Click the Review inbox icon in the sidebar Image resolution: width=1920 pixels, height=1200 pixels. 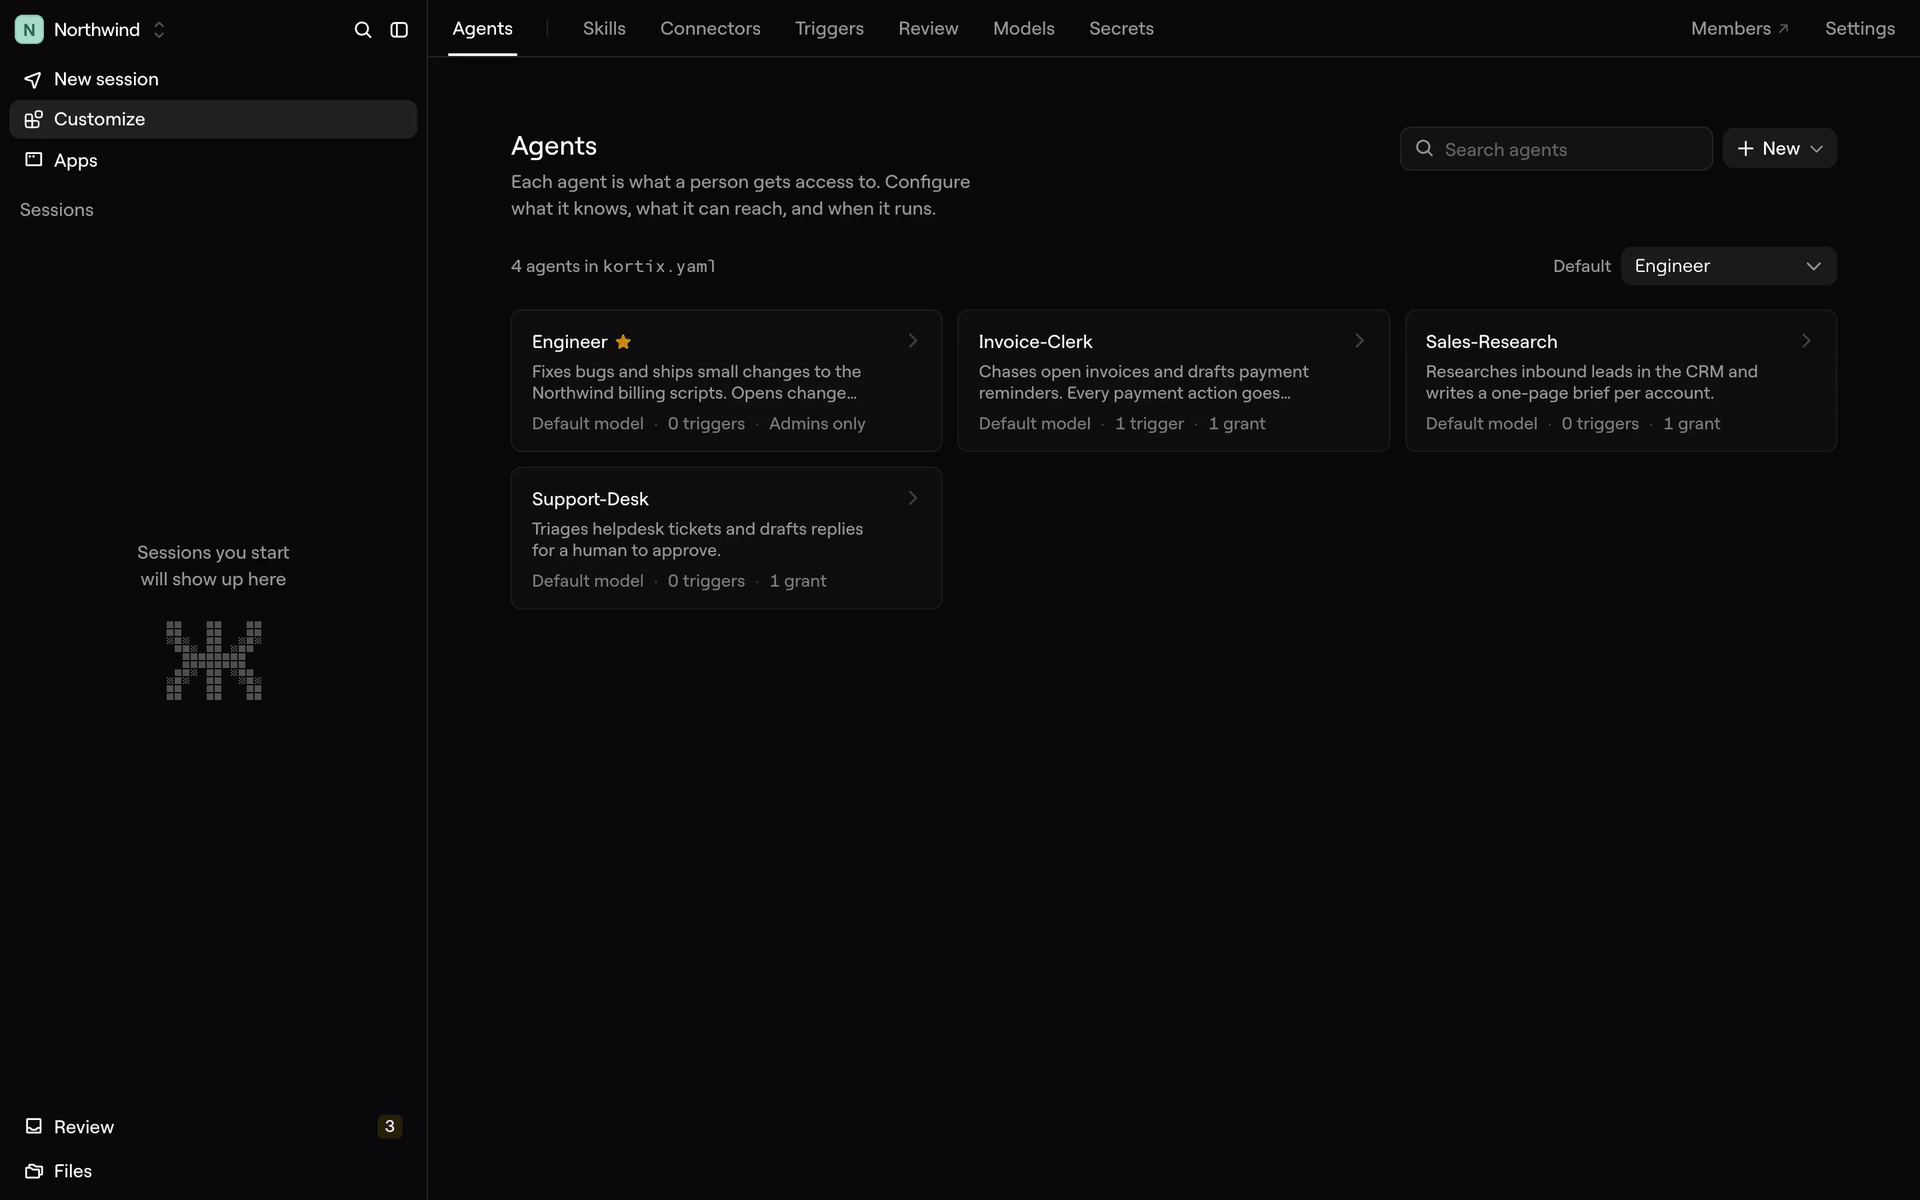(34, 1126)
